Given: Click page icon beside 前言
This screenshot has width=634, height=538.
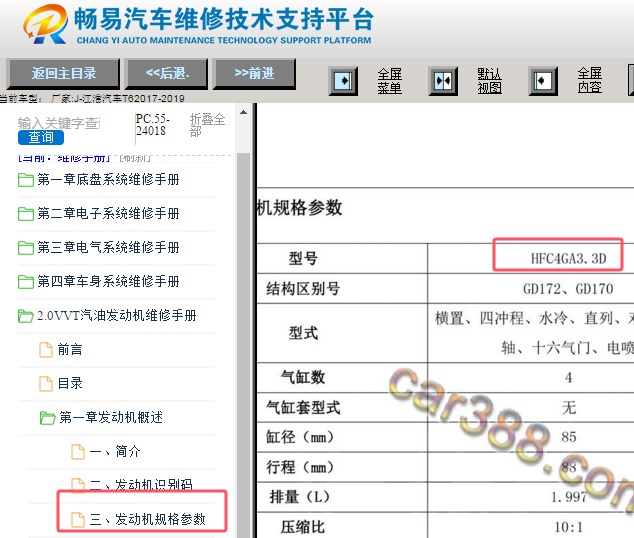Looking at the screenshot, I should click(46, 350).
